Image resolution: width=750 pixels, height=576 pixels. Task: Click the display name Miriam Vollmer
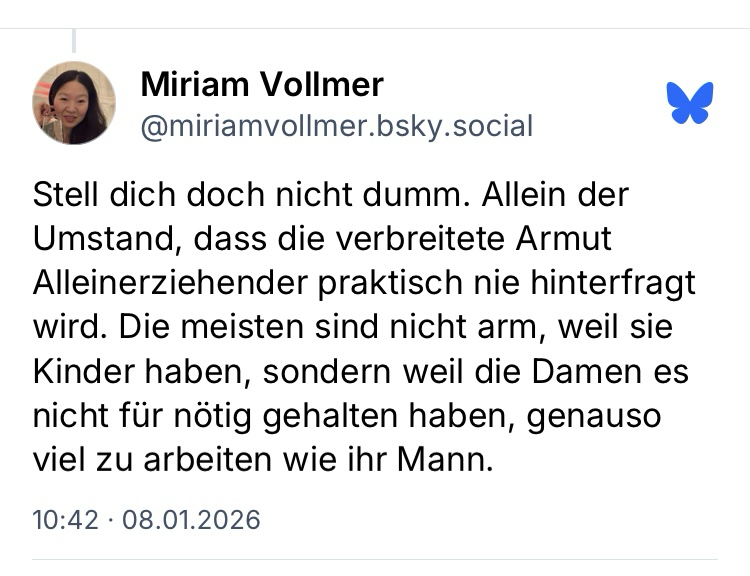262,84
